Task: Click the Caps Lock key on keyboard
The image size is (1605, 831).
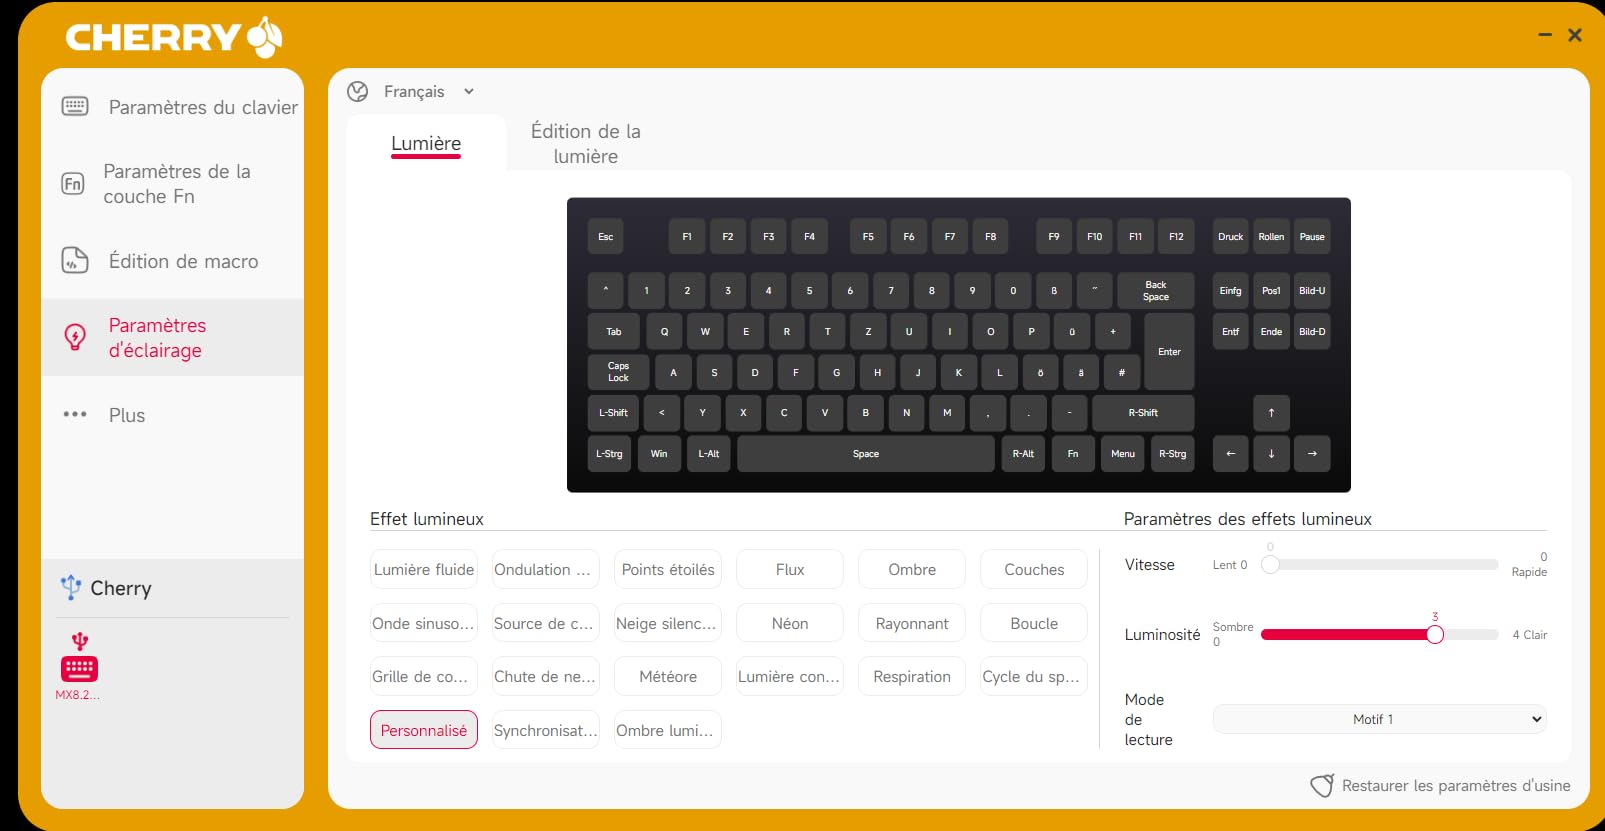Action: pos(618,372)
